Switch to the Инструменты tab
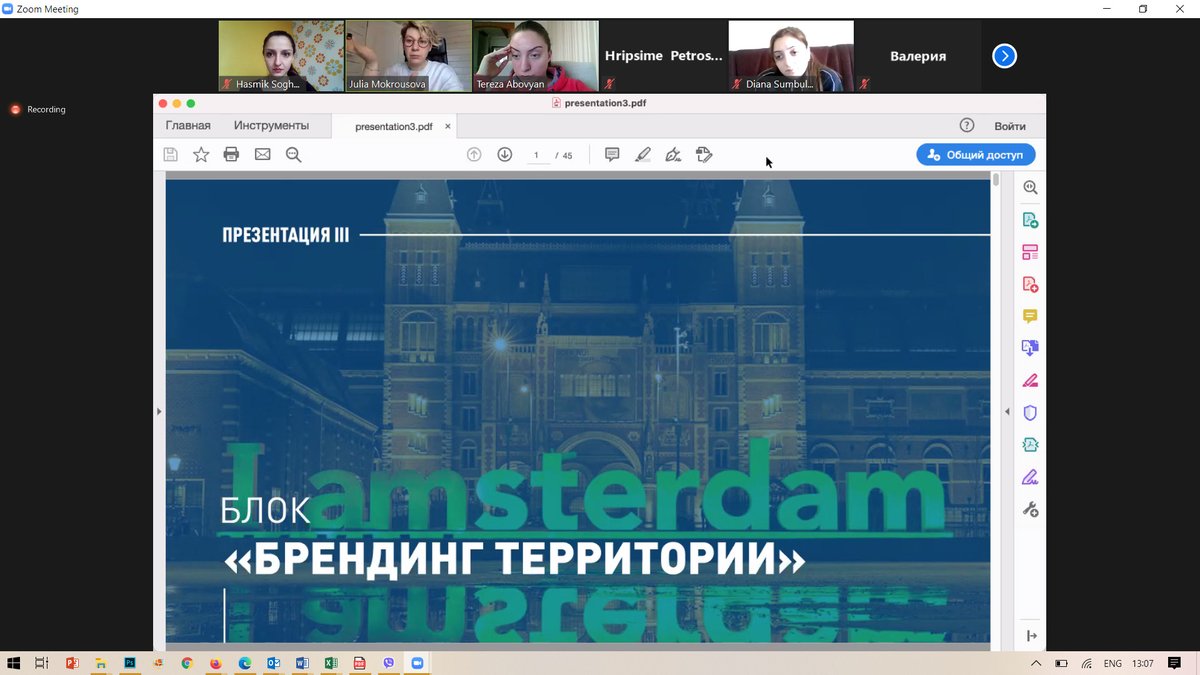 coord(271,125)
